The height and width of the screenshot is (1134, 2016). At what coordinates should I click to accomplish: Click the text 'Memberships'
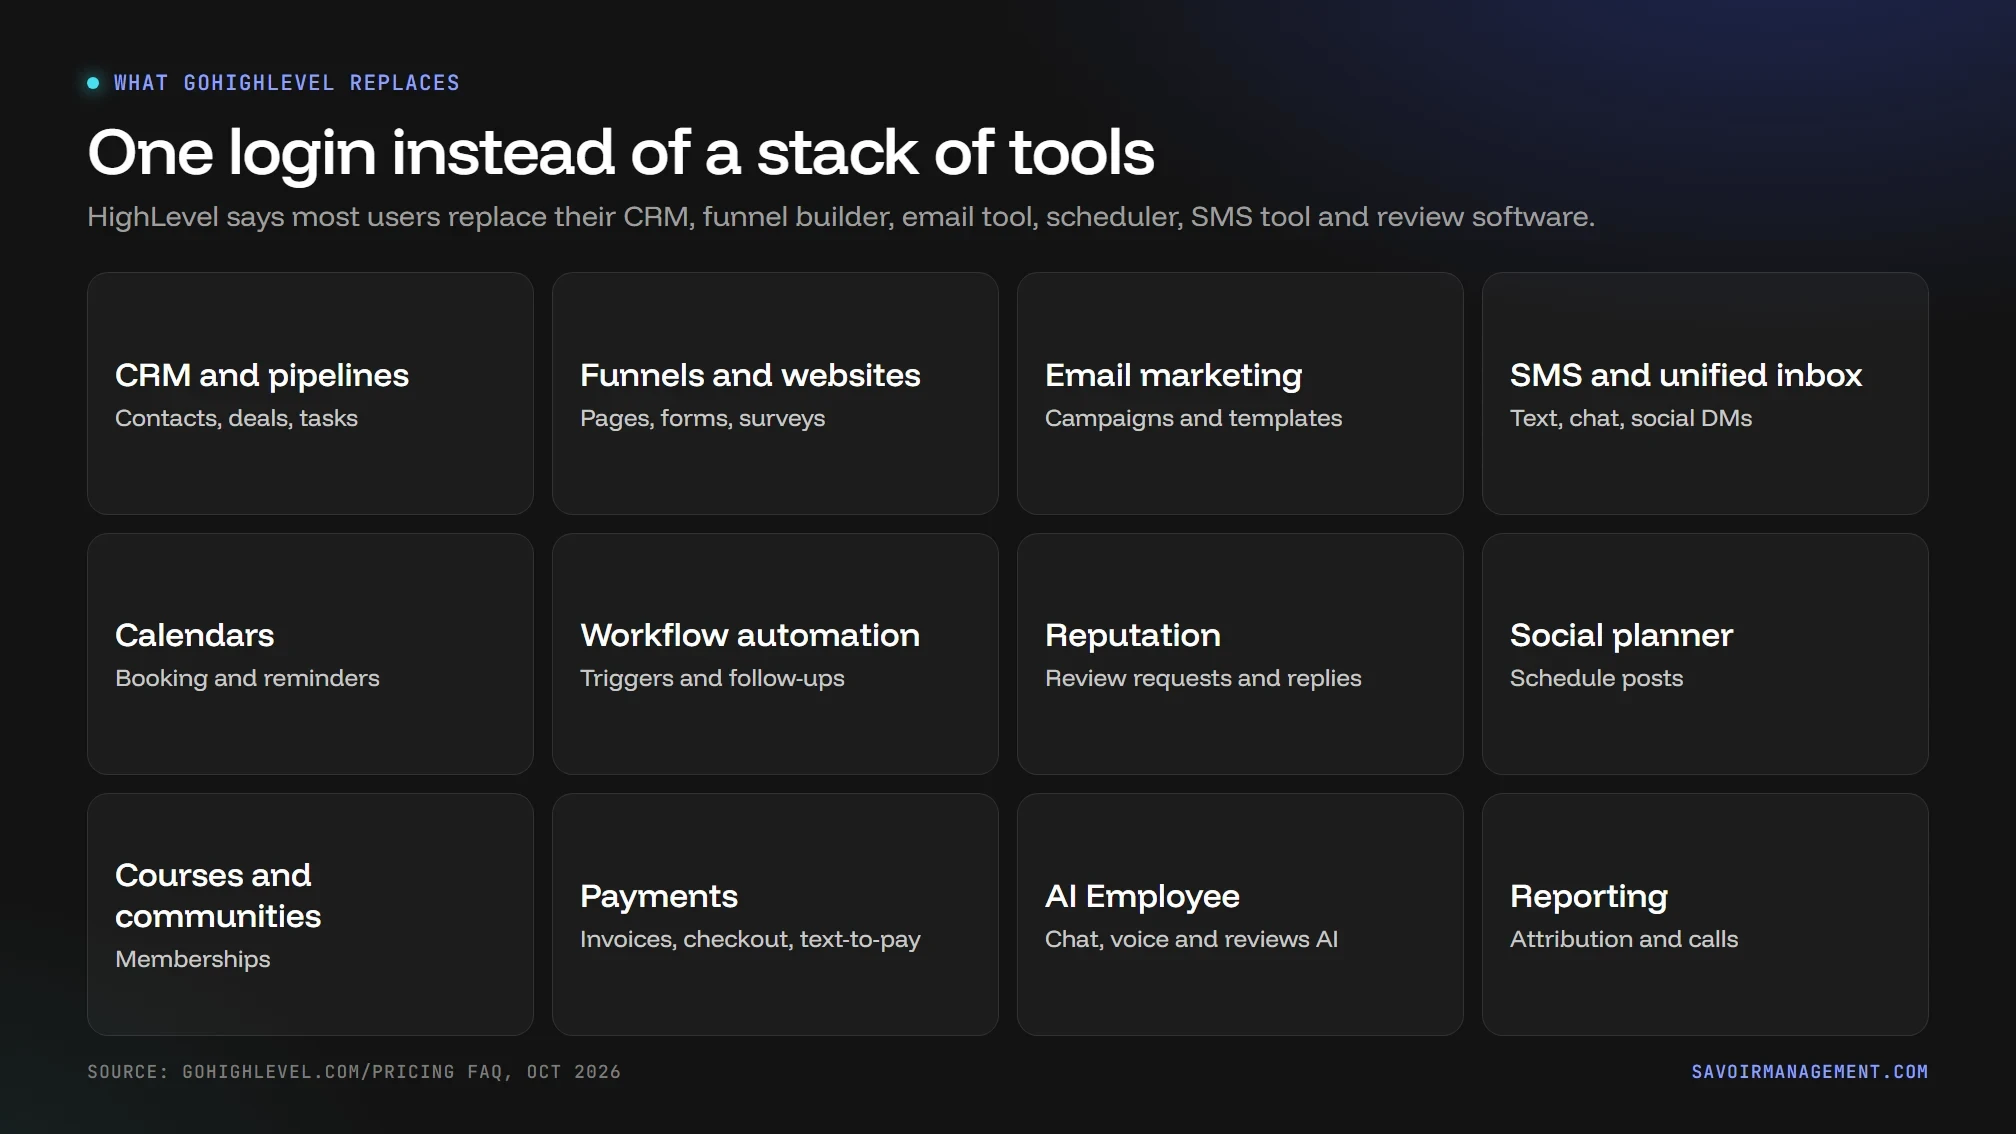(192, 959)
